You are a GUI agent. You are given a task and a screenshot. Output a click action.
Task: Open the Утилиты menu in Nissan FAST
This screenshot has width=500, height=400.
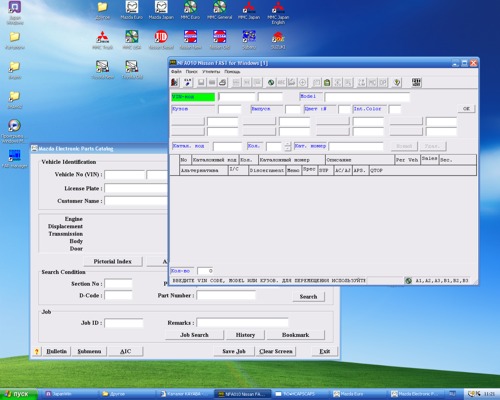point(211,72)
